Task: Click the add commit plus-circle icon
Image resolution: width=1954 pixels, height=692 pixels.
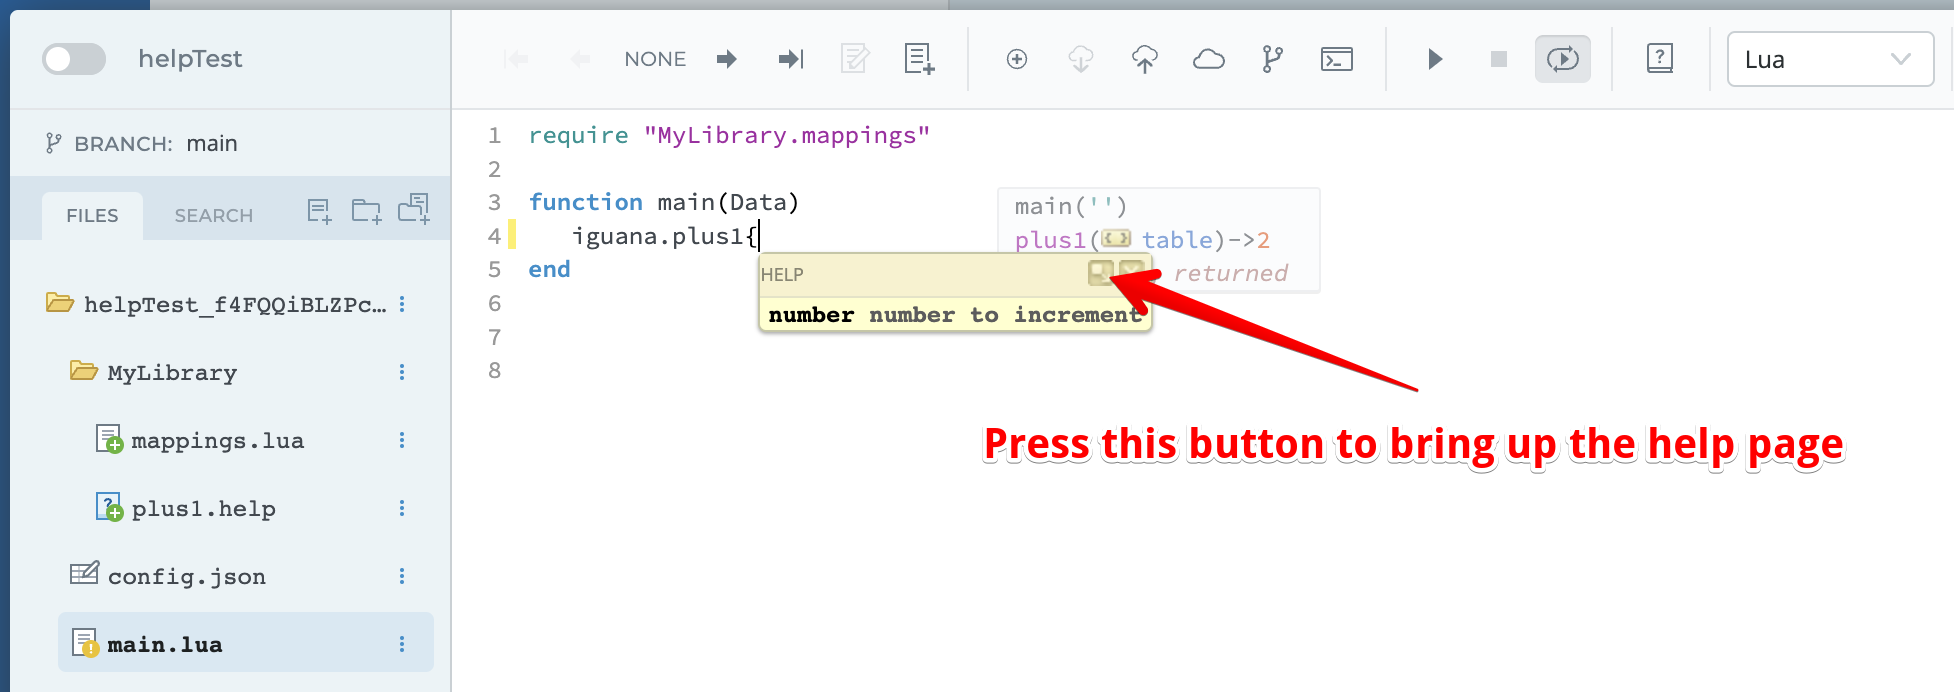Action: tap(1016, 59)
